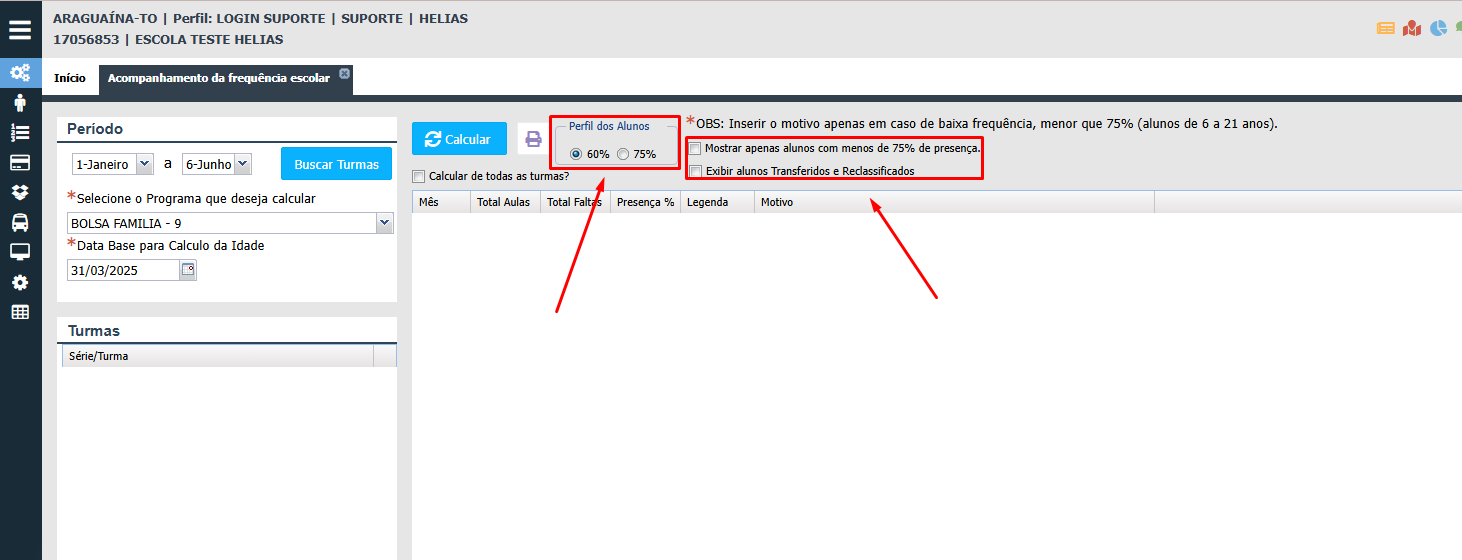This screenshot has height=560, width=1462.
Task: Click the Total Faltas column header
Action: click(x=575, y=202)
